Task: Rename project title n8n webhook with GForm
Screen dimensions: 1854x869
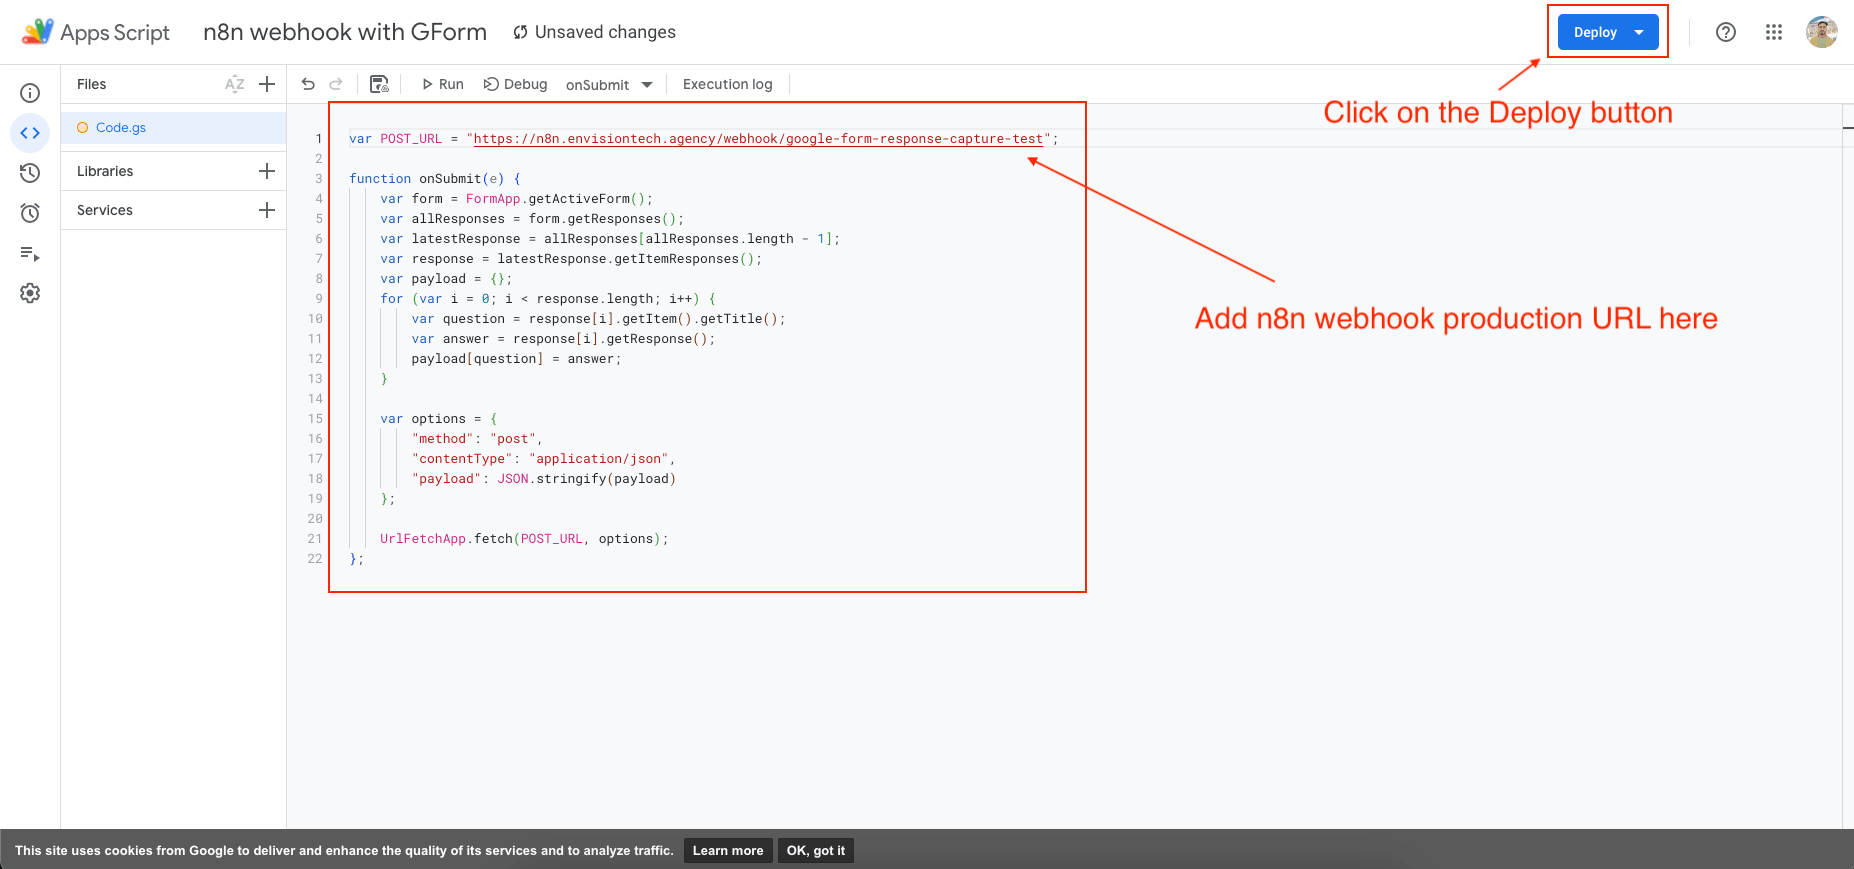Action: 345,32
